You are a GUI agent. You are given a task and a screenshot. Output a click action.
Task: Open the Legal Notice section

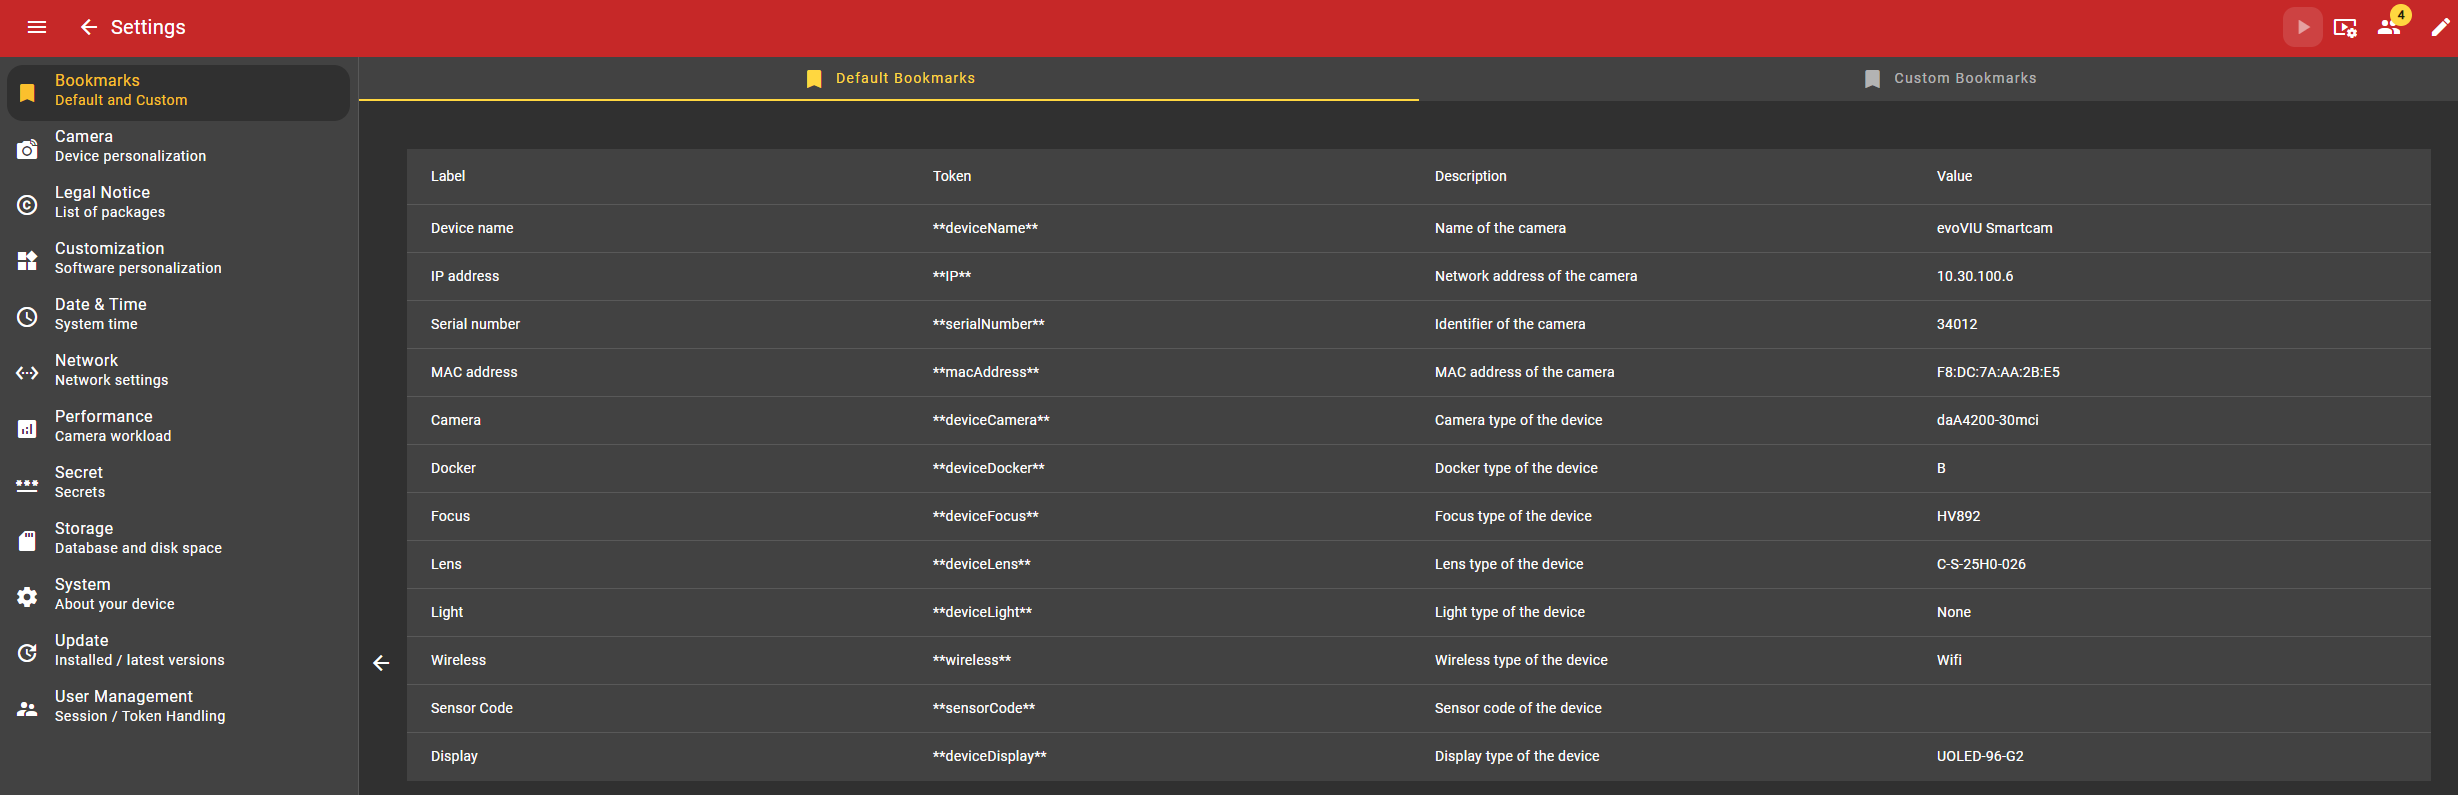click(110, 202)
